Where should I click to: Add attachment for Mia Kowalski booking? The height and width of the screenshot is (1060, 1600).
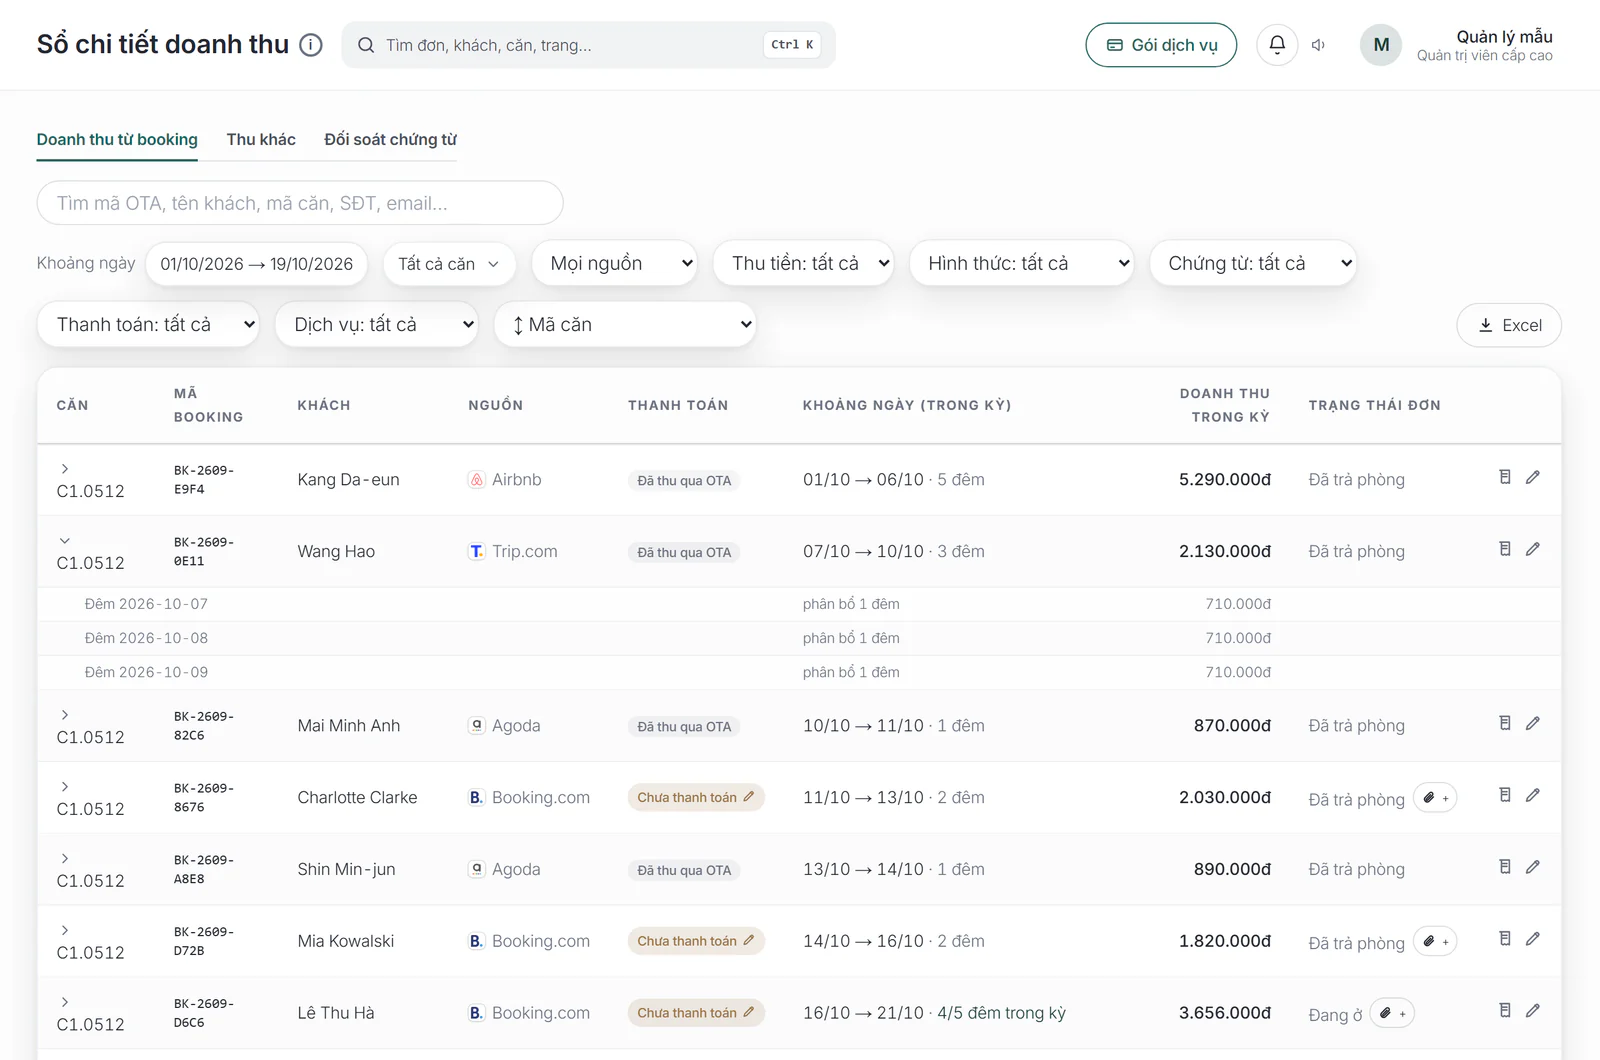(1435, 942)
